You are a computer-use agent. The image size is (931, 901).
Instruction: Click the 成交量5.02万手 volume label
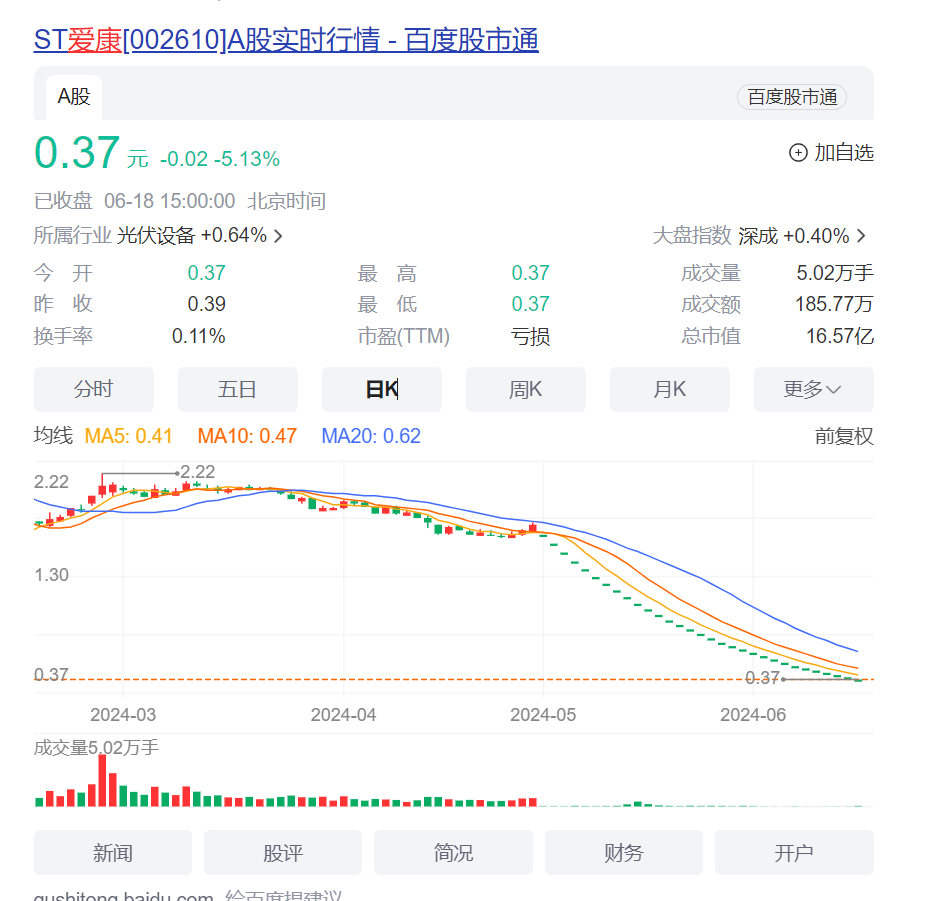pos(96,748)
